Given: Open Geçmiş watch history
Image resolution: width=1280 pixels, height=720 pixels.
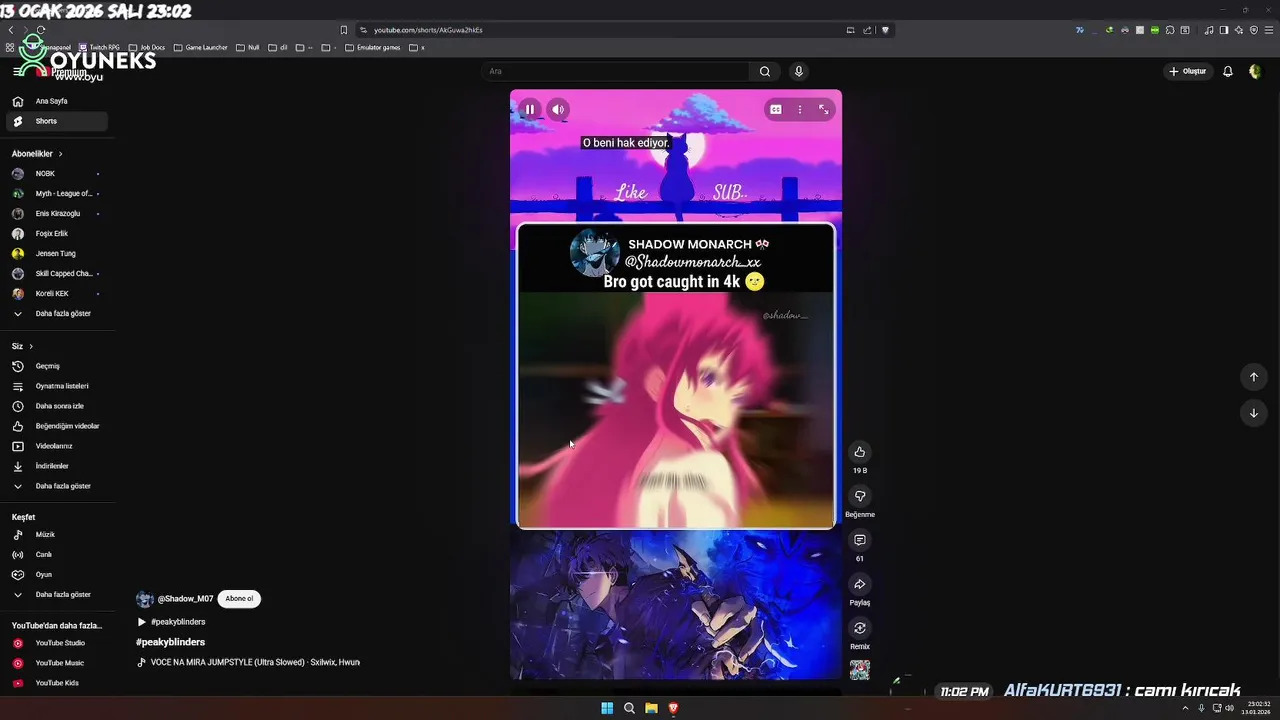Looking at the screenshot, I should 57,366.
